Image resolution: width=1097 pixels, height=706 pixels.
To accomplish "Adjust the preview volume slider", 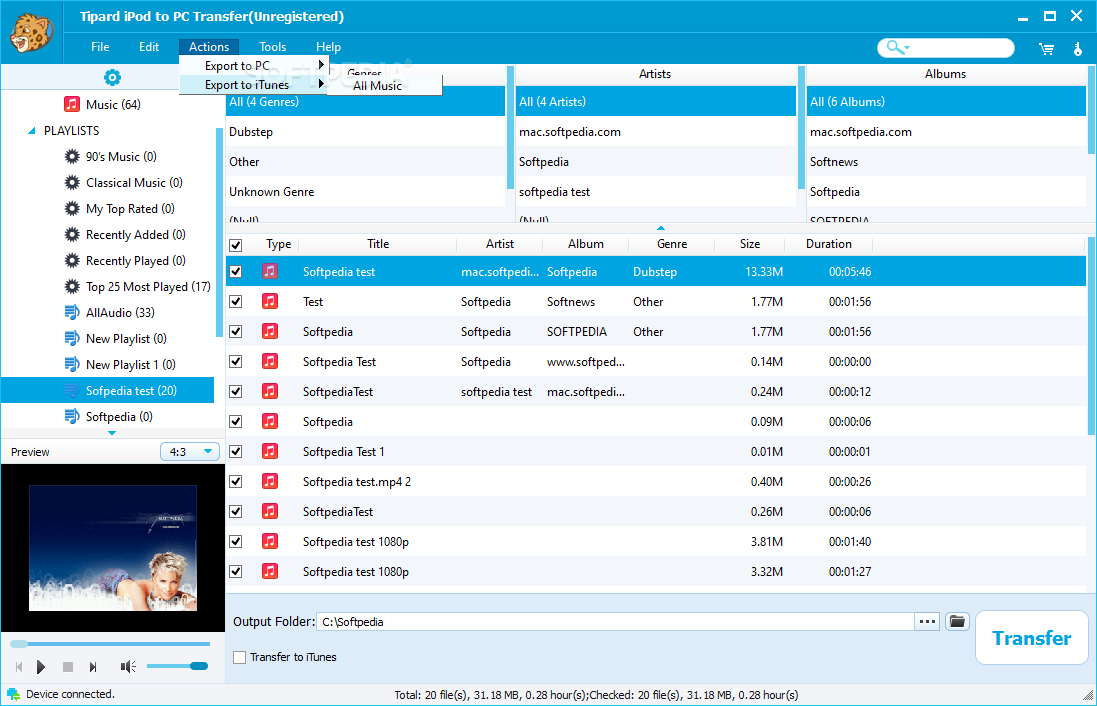I will pyautogui.click(x=178, y=666).
